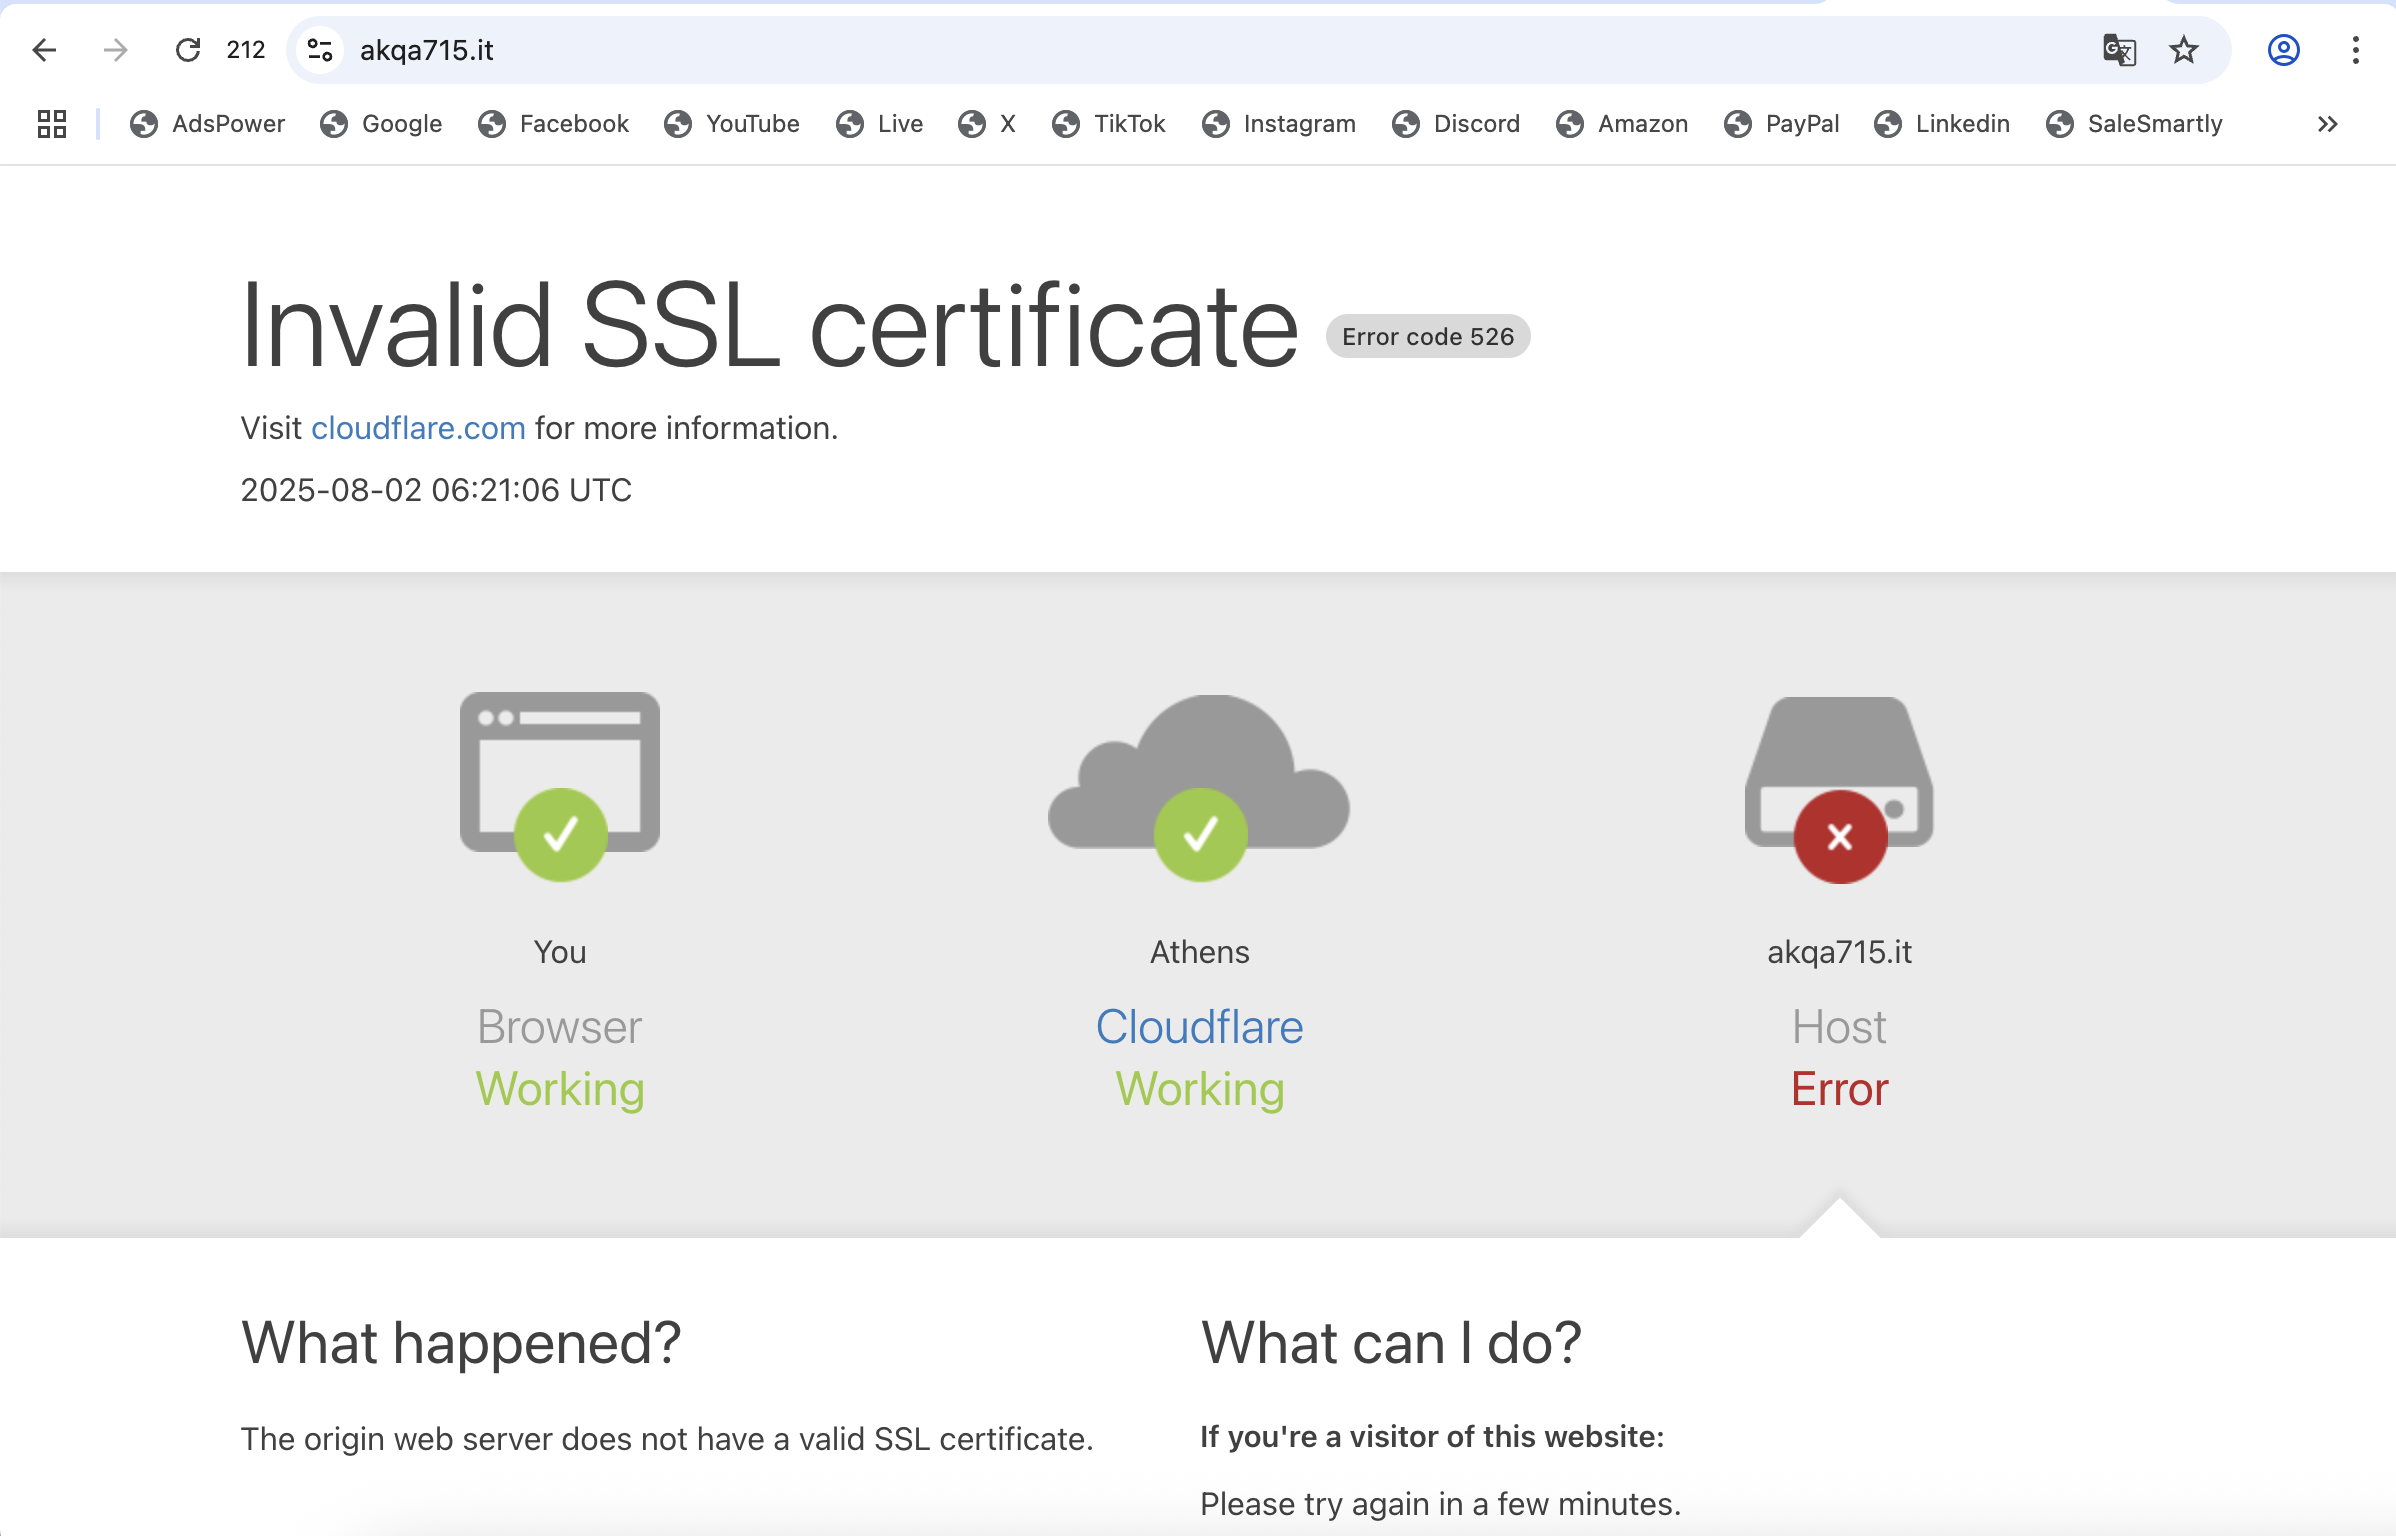Click 'If you're a visitor of this website:' text
This screenshot has height=1536, width=2396.
pos(1432,1437)
